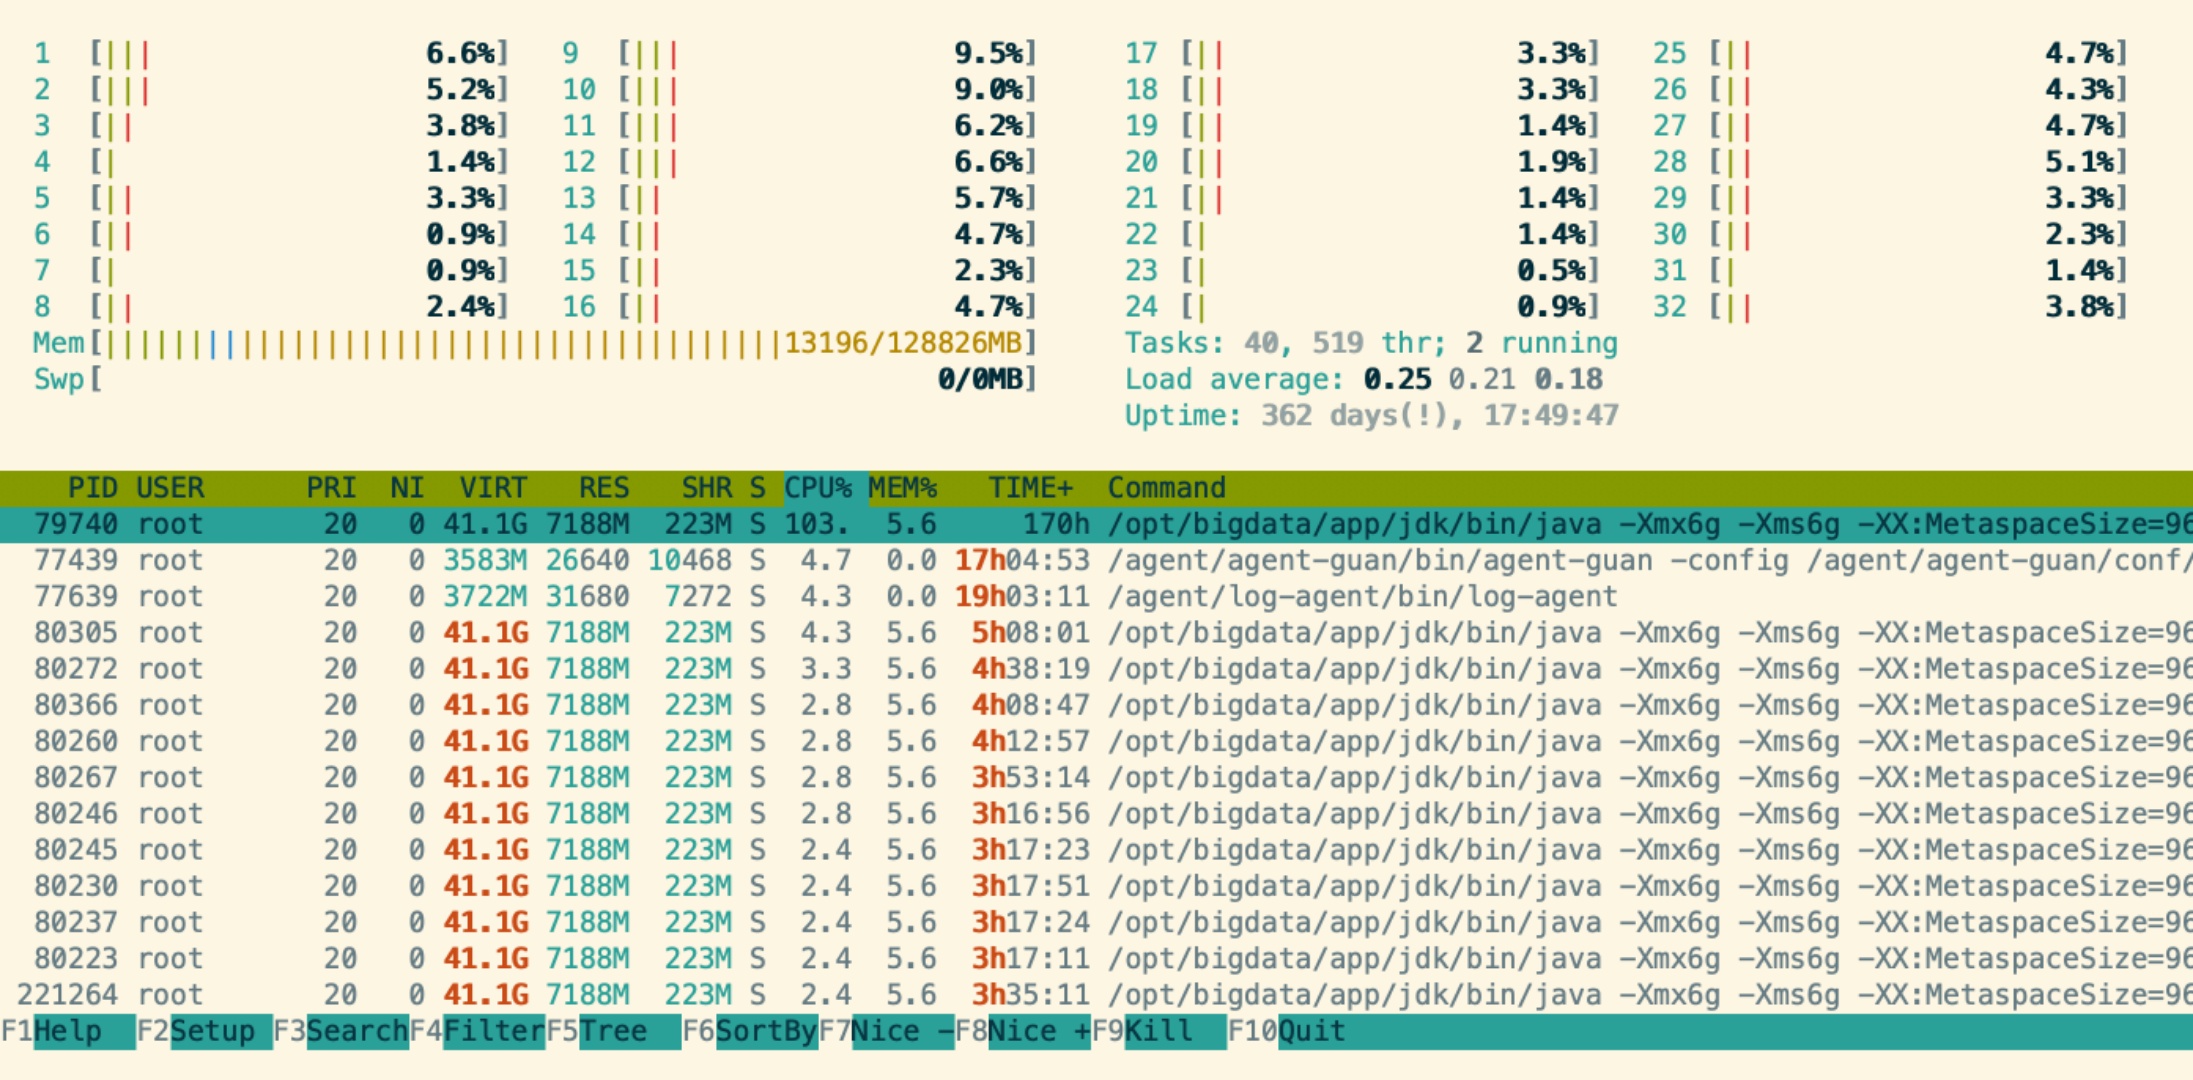Sort by the PID column header
The height and width of the screenshot is (1080, 2193).
click(x=95, y=487)
